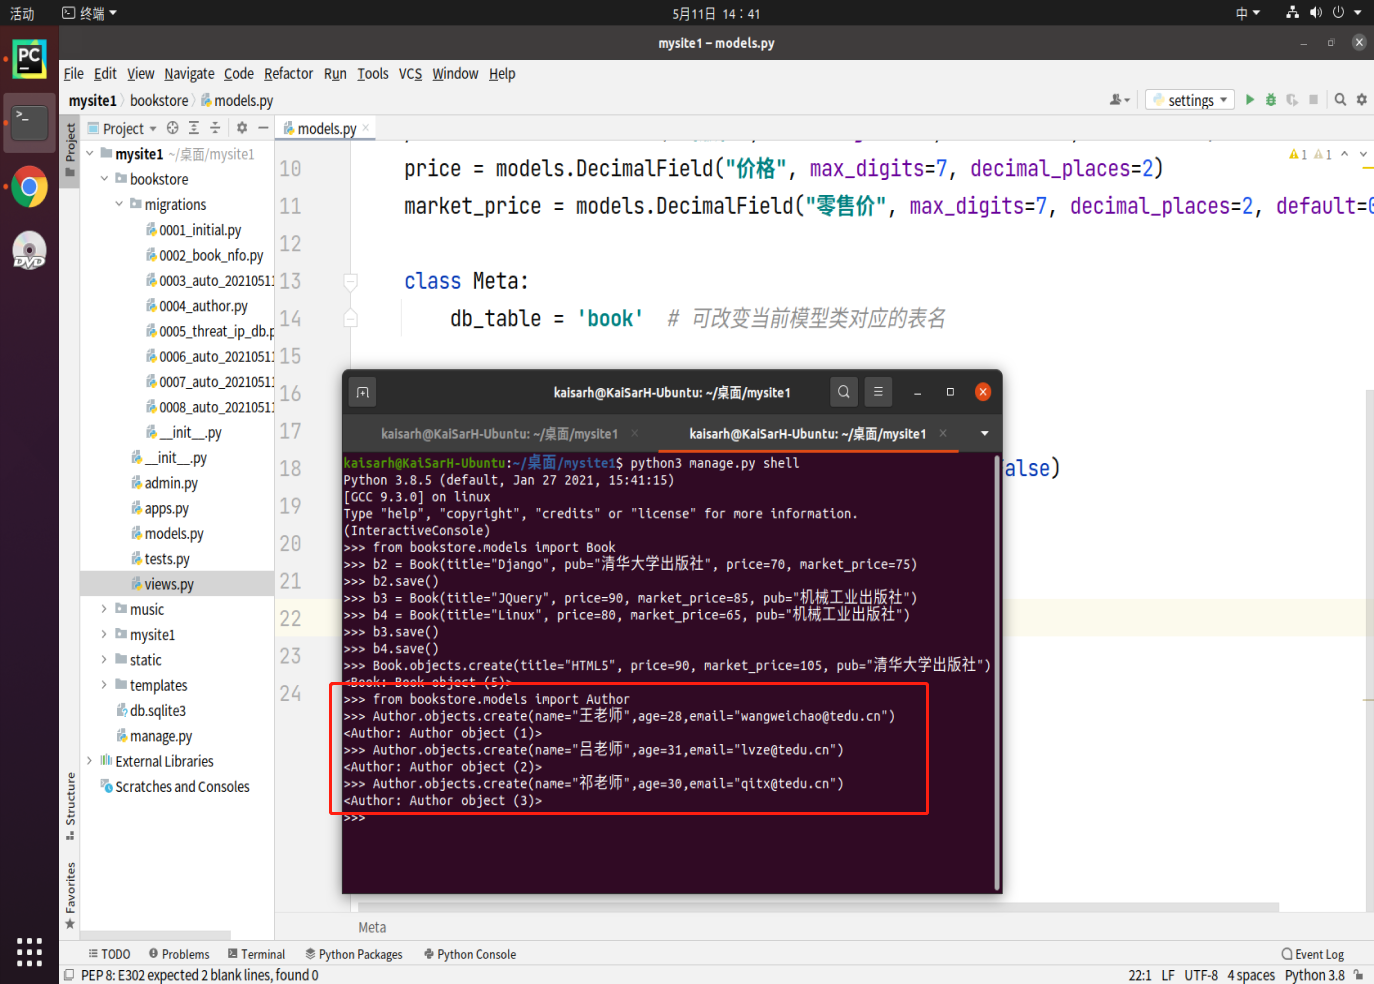This screenshot has width=1374, height=984.
Task: Open the File menu
Action: 74,74
